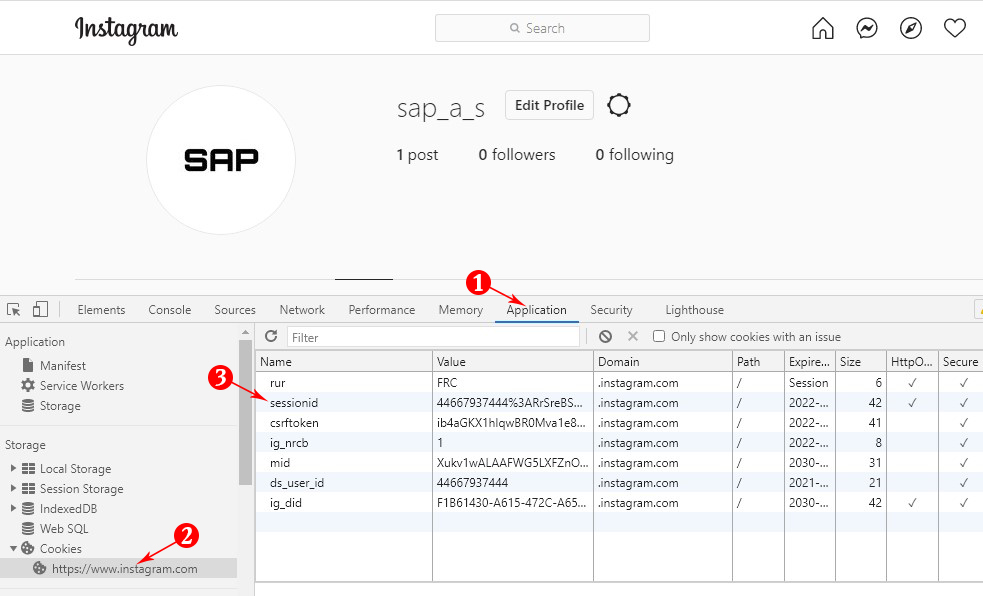Click the rur cookie value FRC
The width and height of the screenshot is (983, 596).
tap(447, 382)
